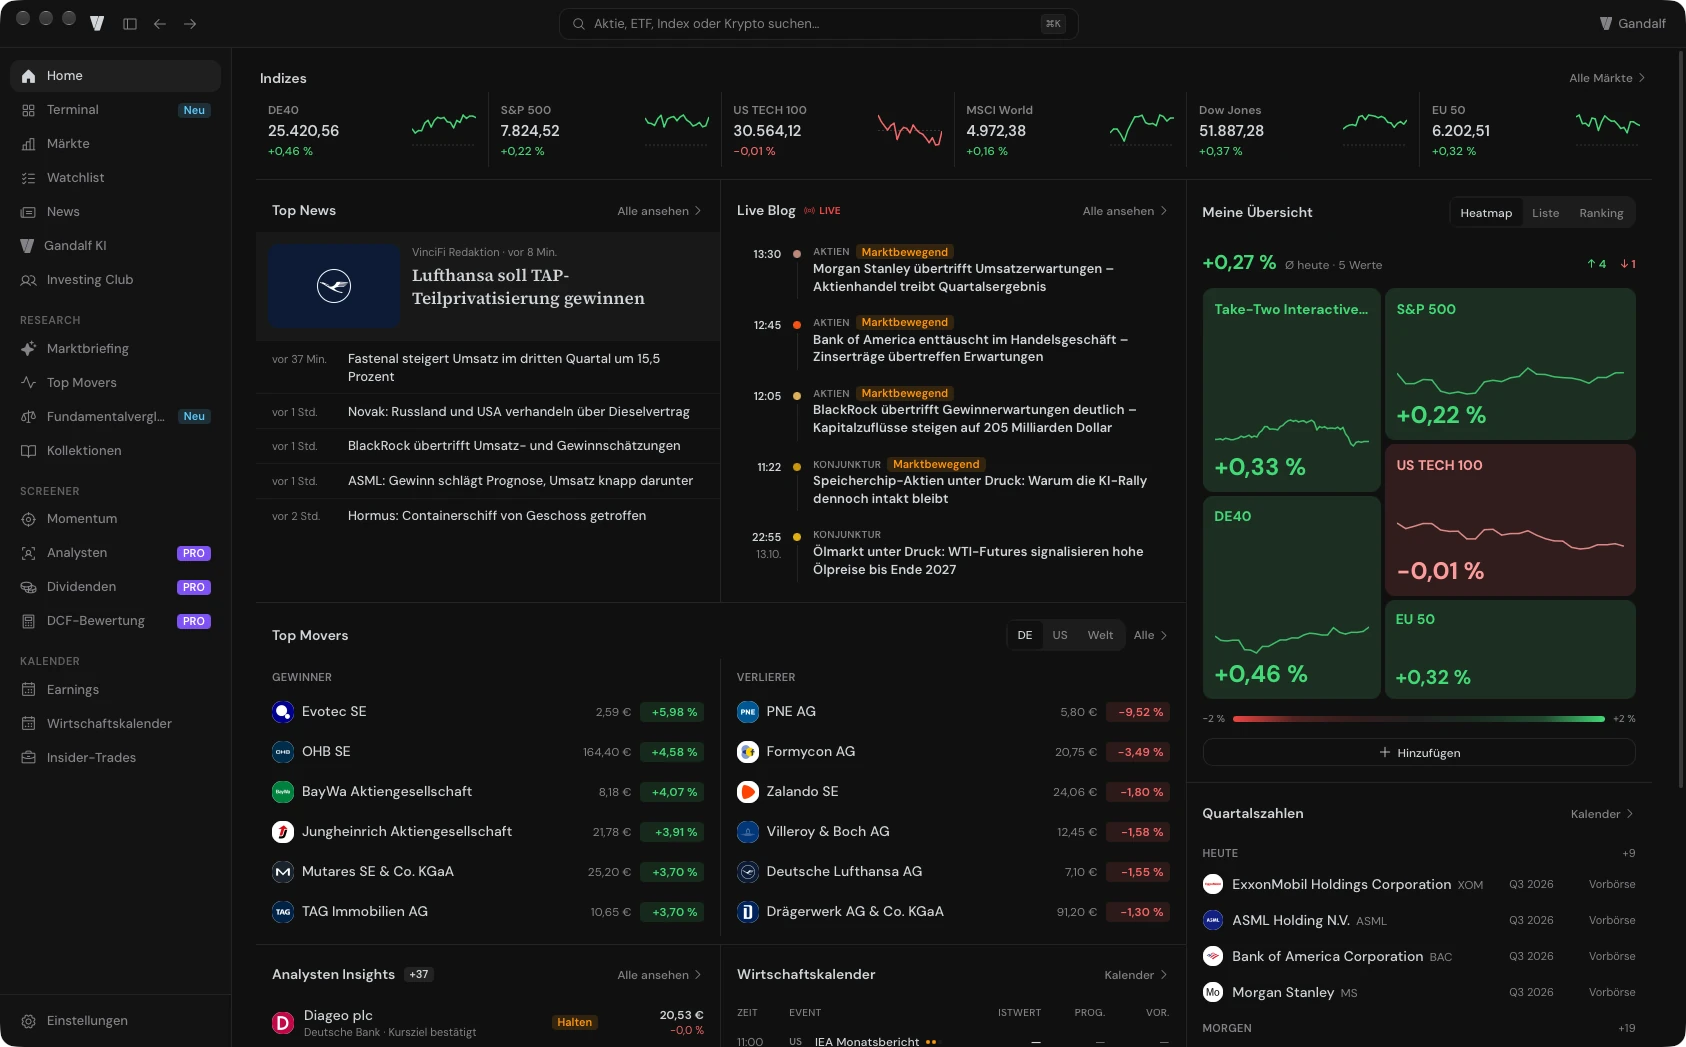Click the Halten rating badge
This screenshot has height=1047, width=1686.
pos(575,1022)
